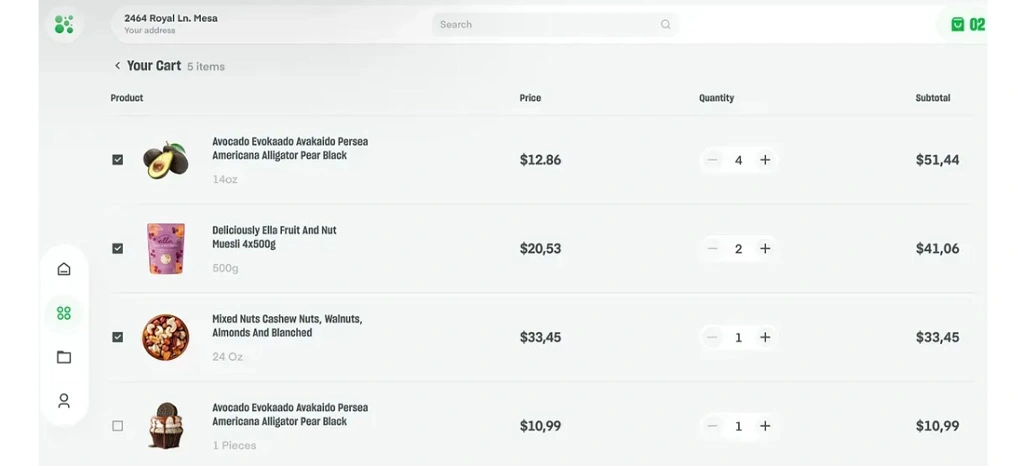Click the Subtotal column header

933,98
